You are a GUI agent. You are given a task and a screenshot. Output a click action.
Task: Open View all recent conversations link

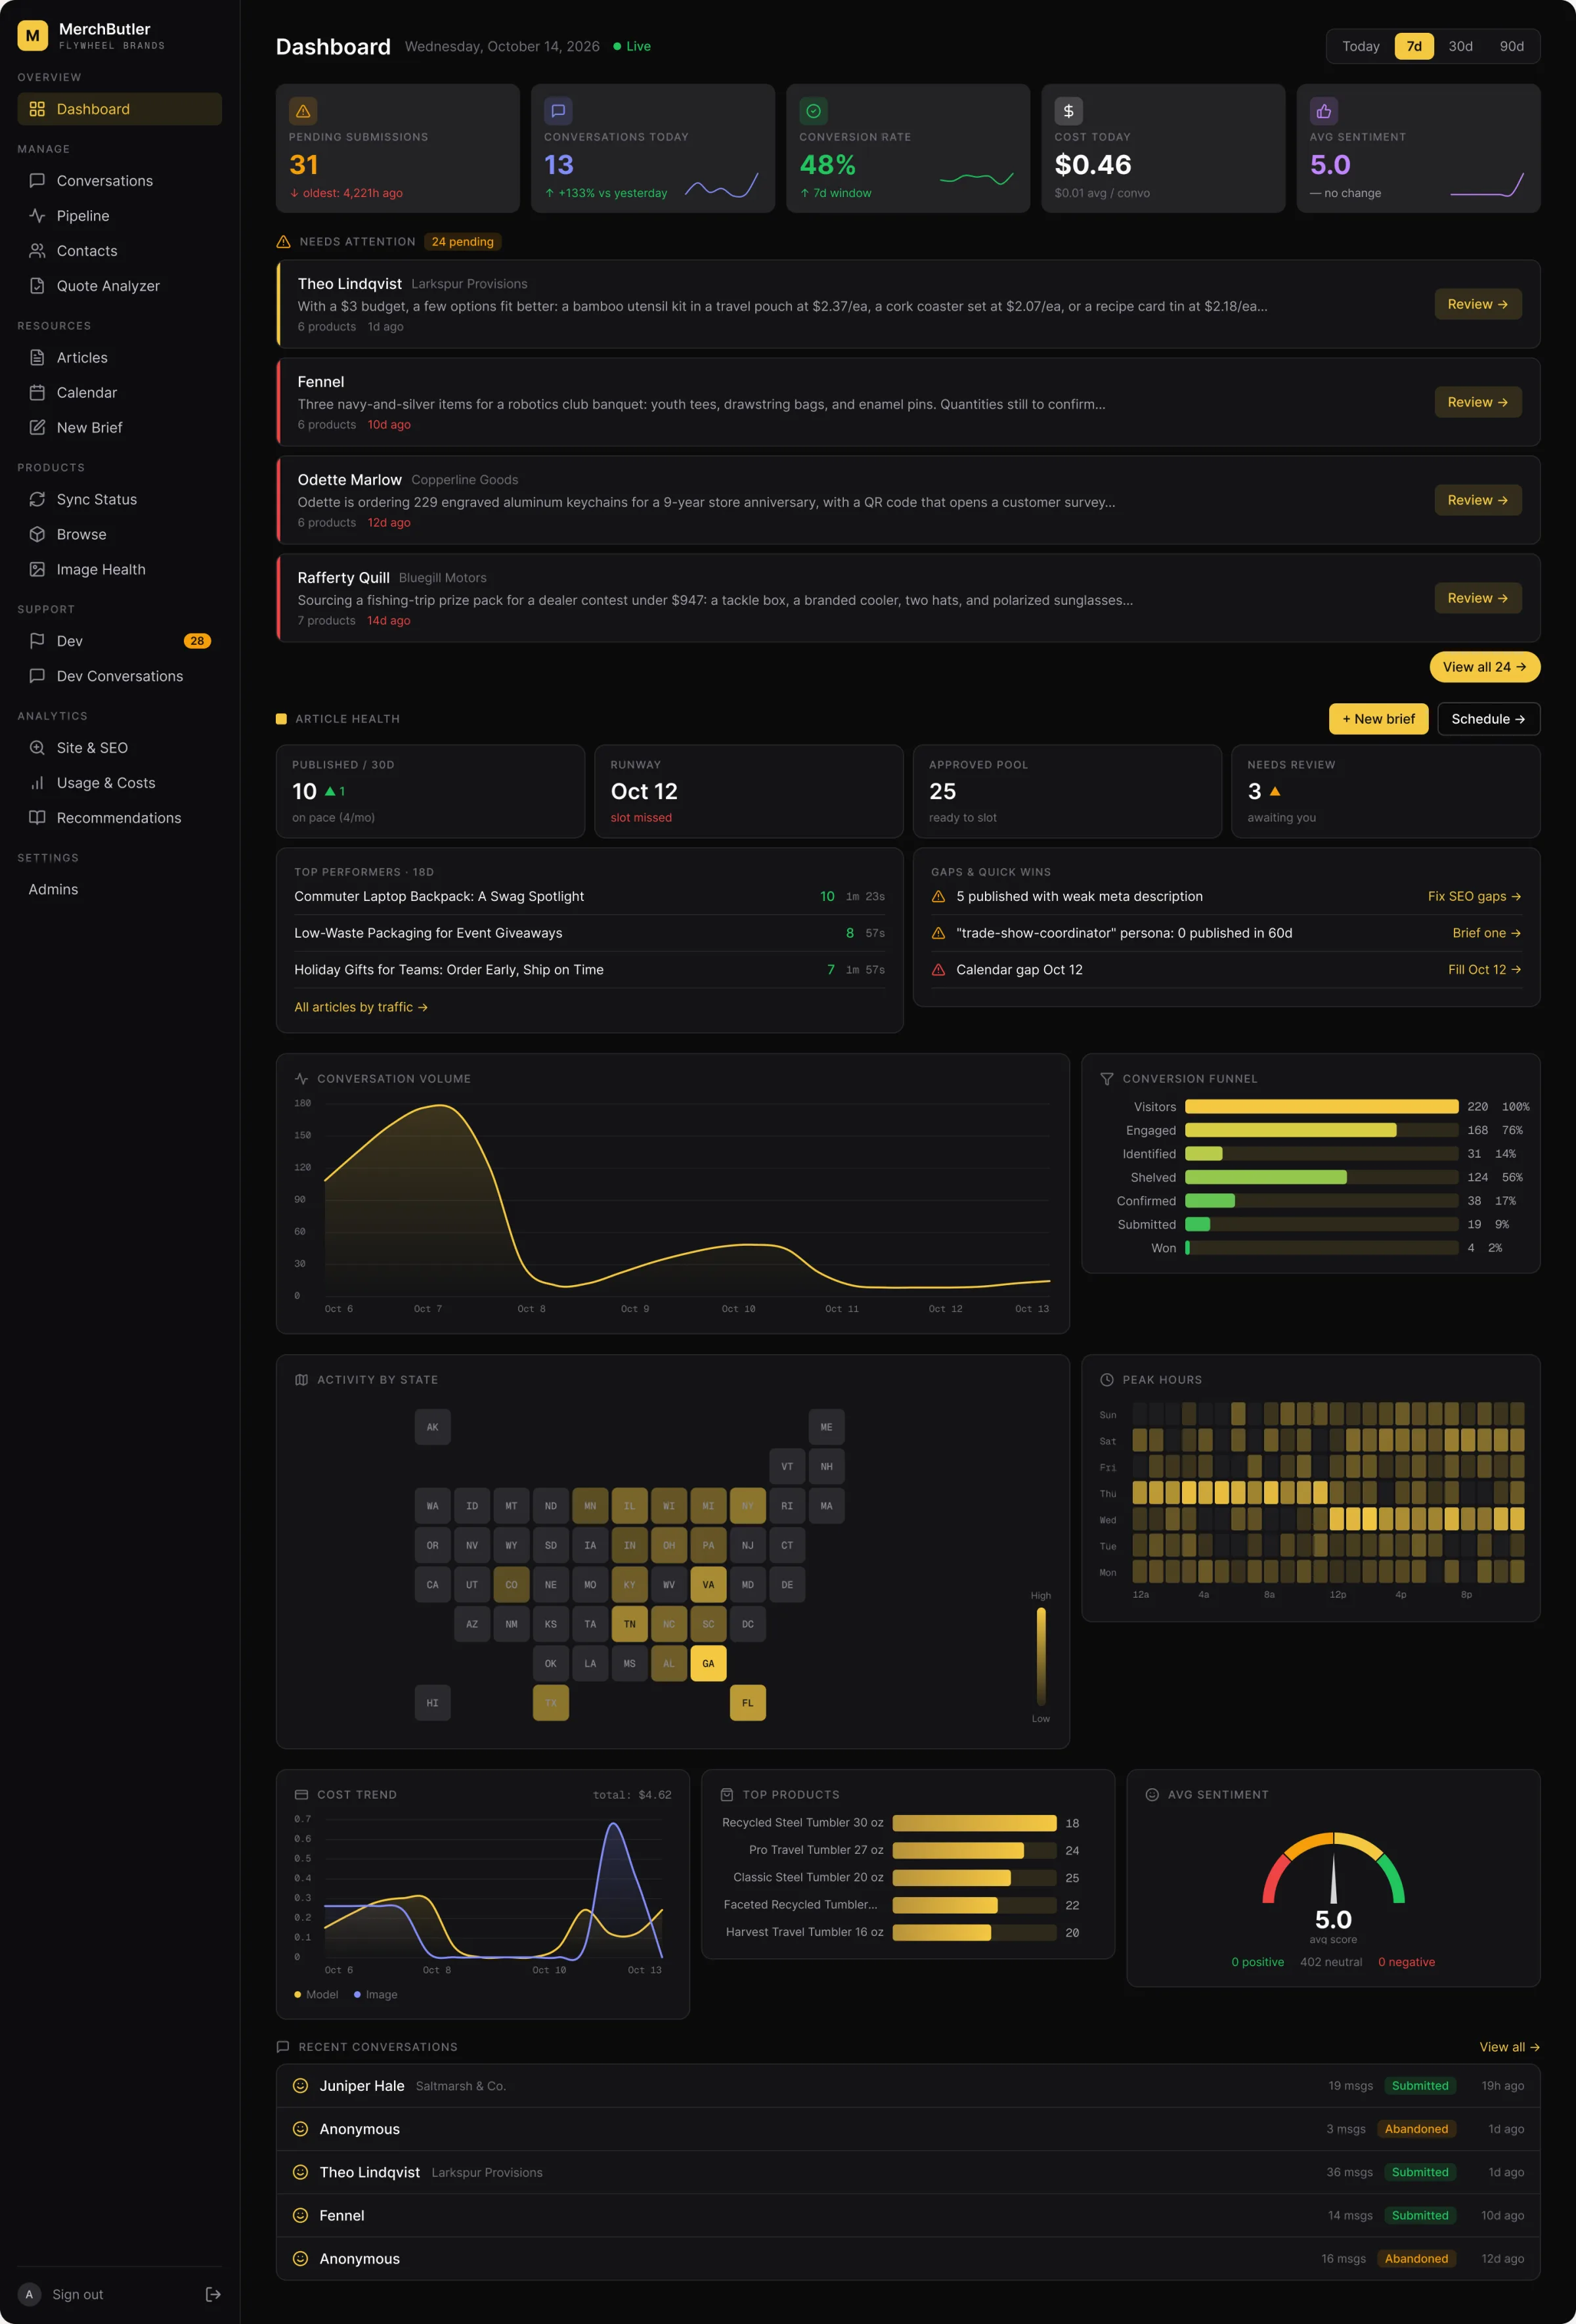click(x=1509, y=2047)
